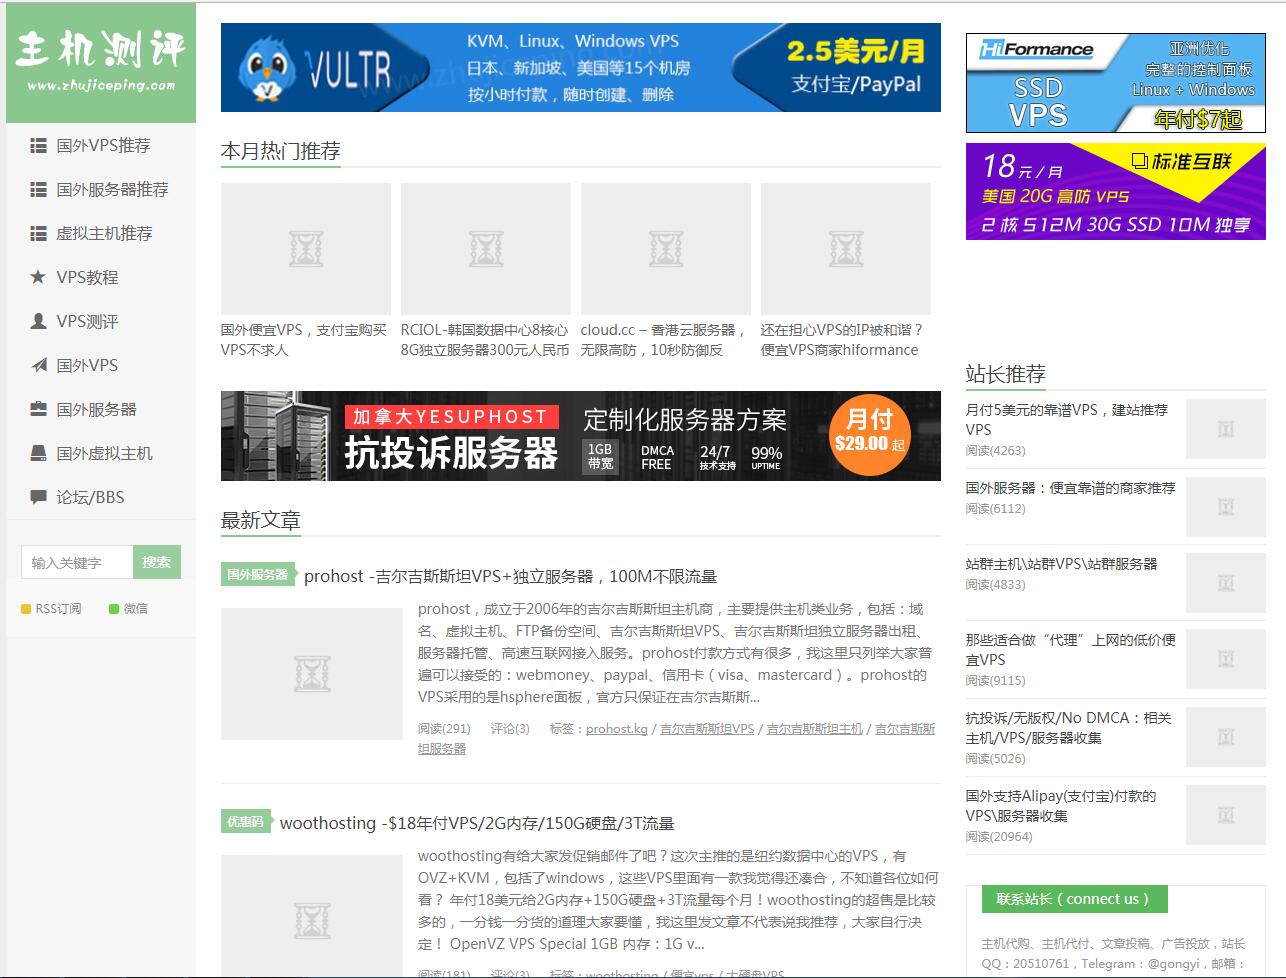This screenshot has height=978, width=1286.
Task: Click the drive icon beside 国外虚拟主机
Action: click(38, 453)
